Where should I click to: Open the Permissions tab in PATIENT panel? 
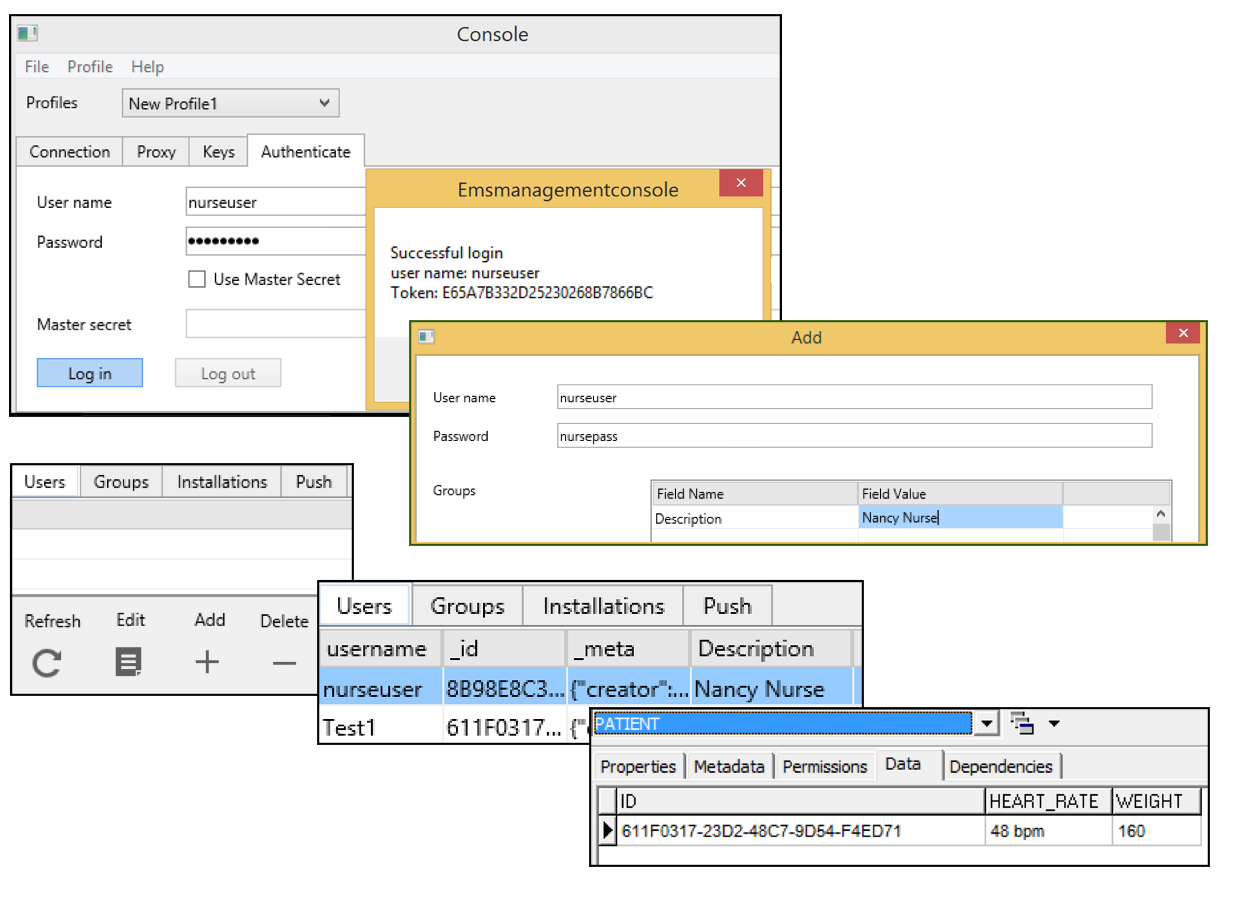pos(825,767)
